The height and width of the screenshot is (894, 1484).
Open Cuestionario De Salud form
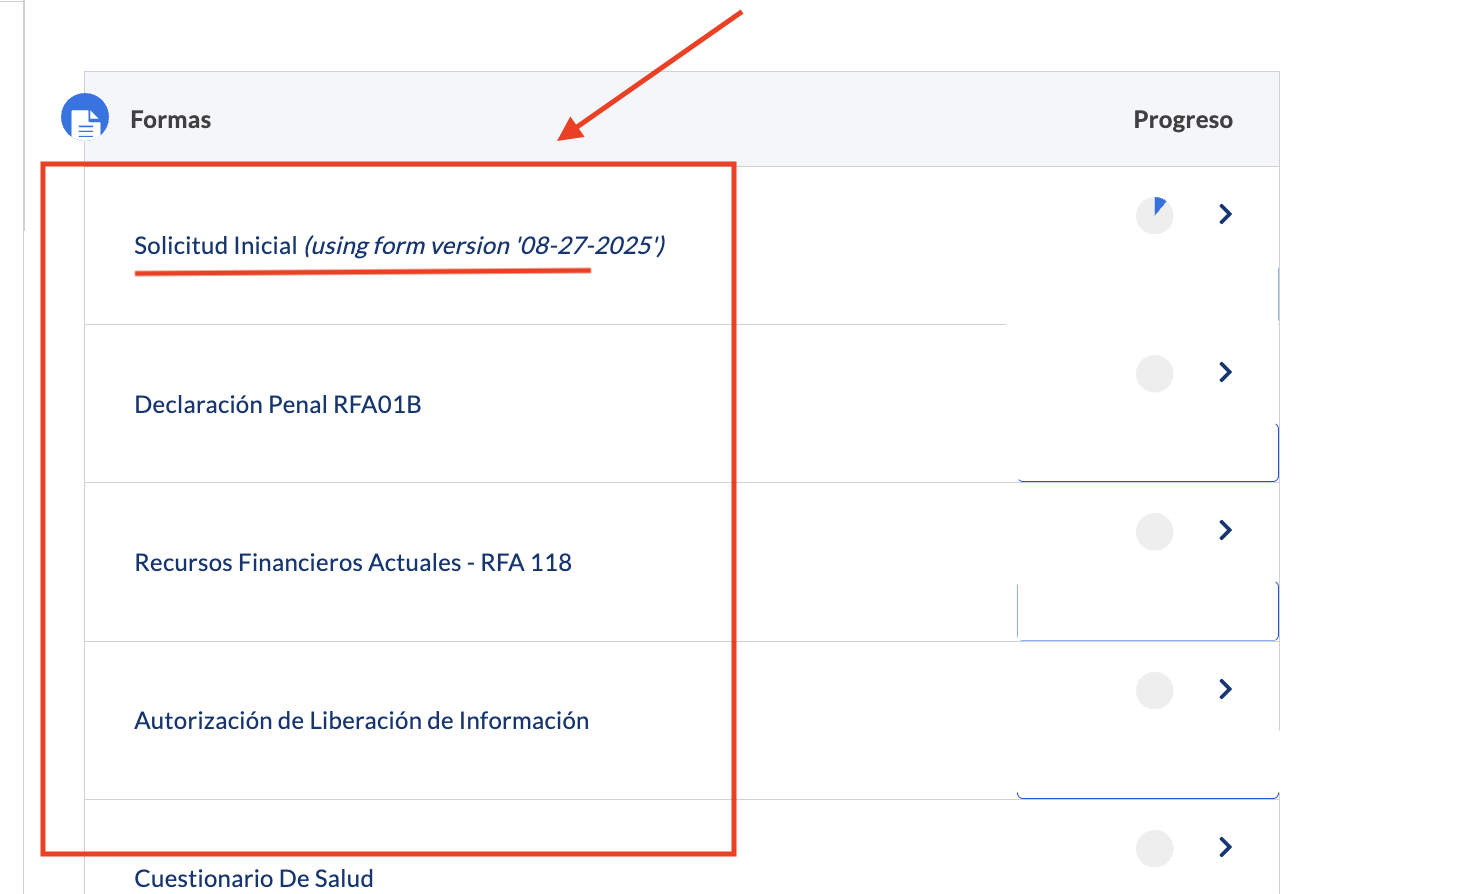click(x=254, y=878)
